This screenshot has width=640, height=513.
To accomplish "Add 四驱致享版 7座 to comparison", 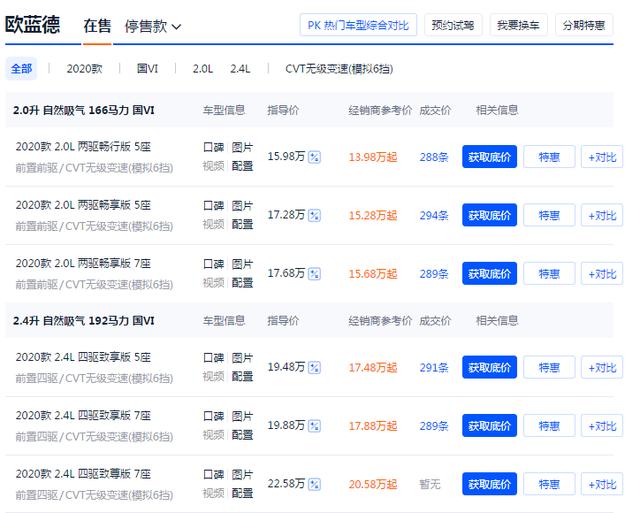I will 602,426.
